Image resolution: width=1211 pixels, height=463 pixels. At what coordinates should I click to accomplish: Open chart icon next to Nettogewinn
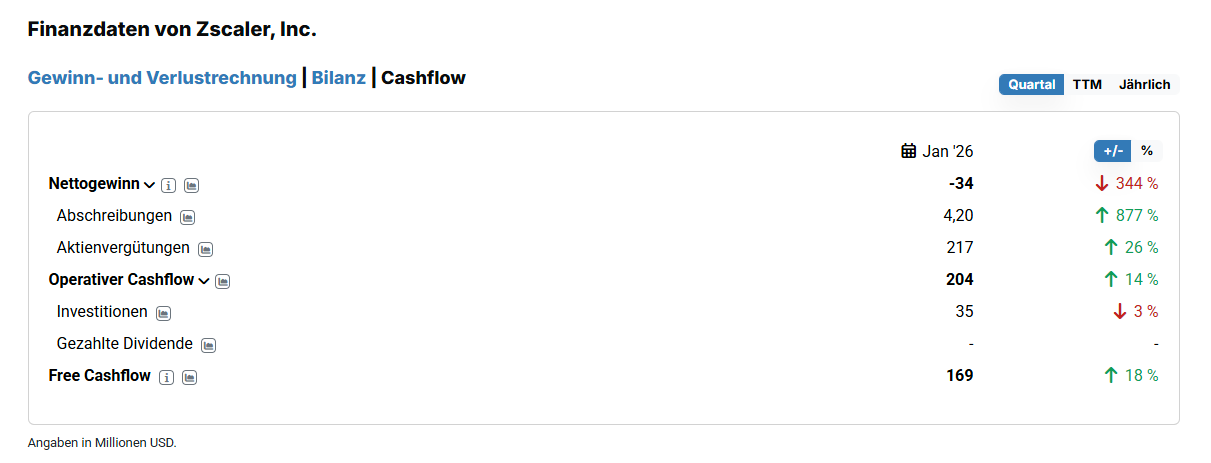[x=192, y=185]
